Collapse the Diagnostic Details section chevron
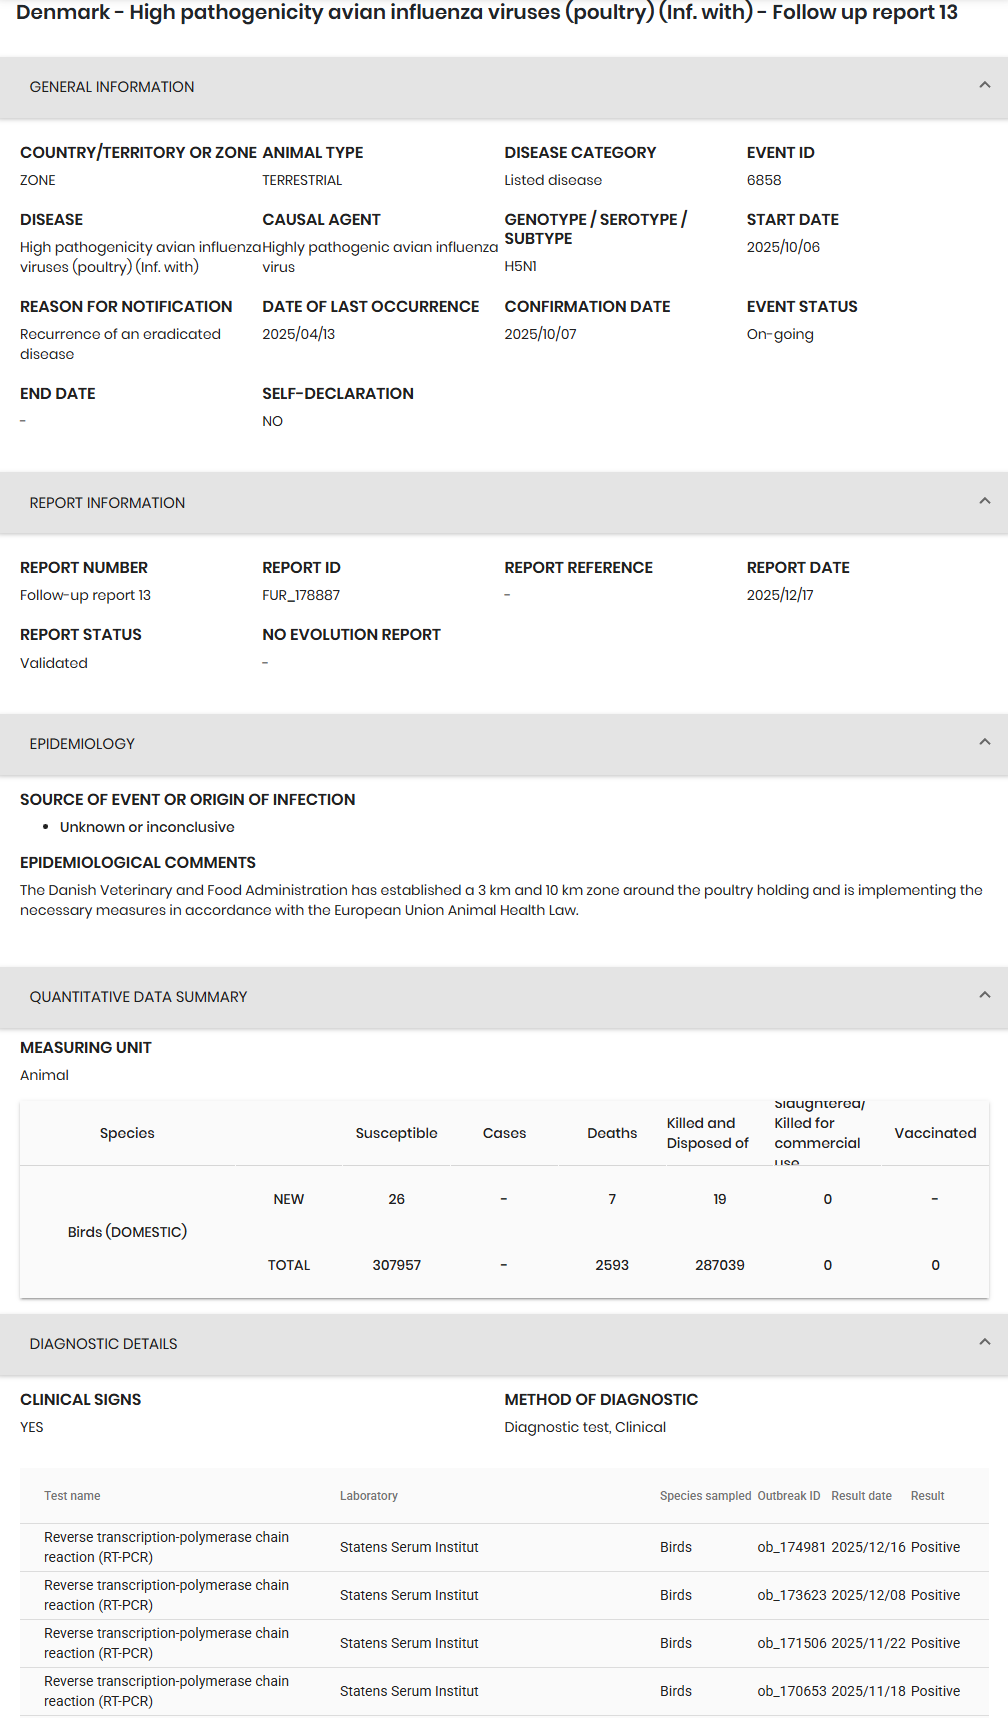This screenshot has height=1718, width=1008. click(984, 1343)
